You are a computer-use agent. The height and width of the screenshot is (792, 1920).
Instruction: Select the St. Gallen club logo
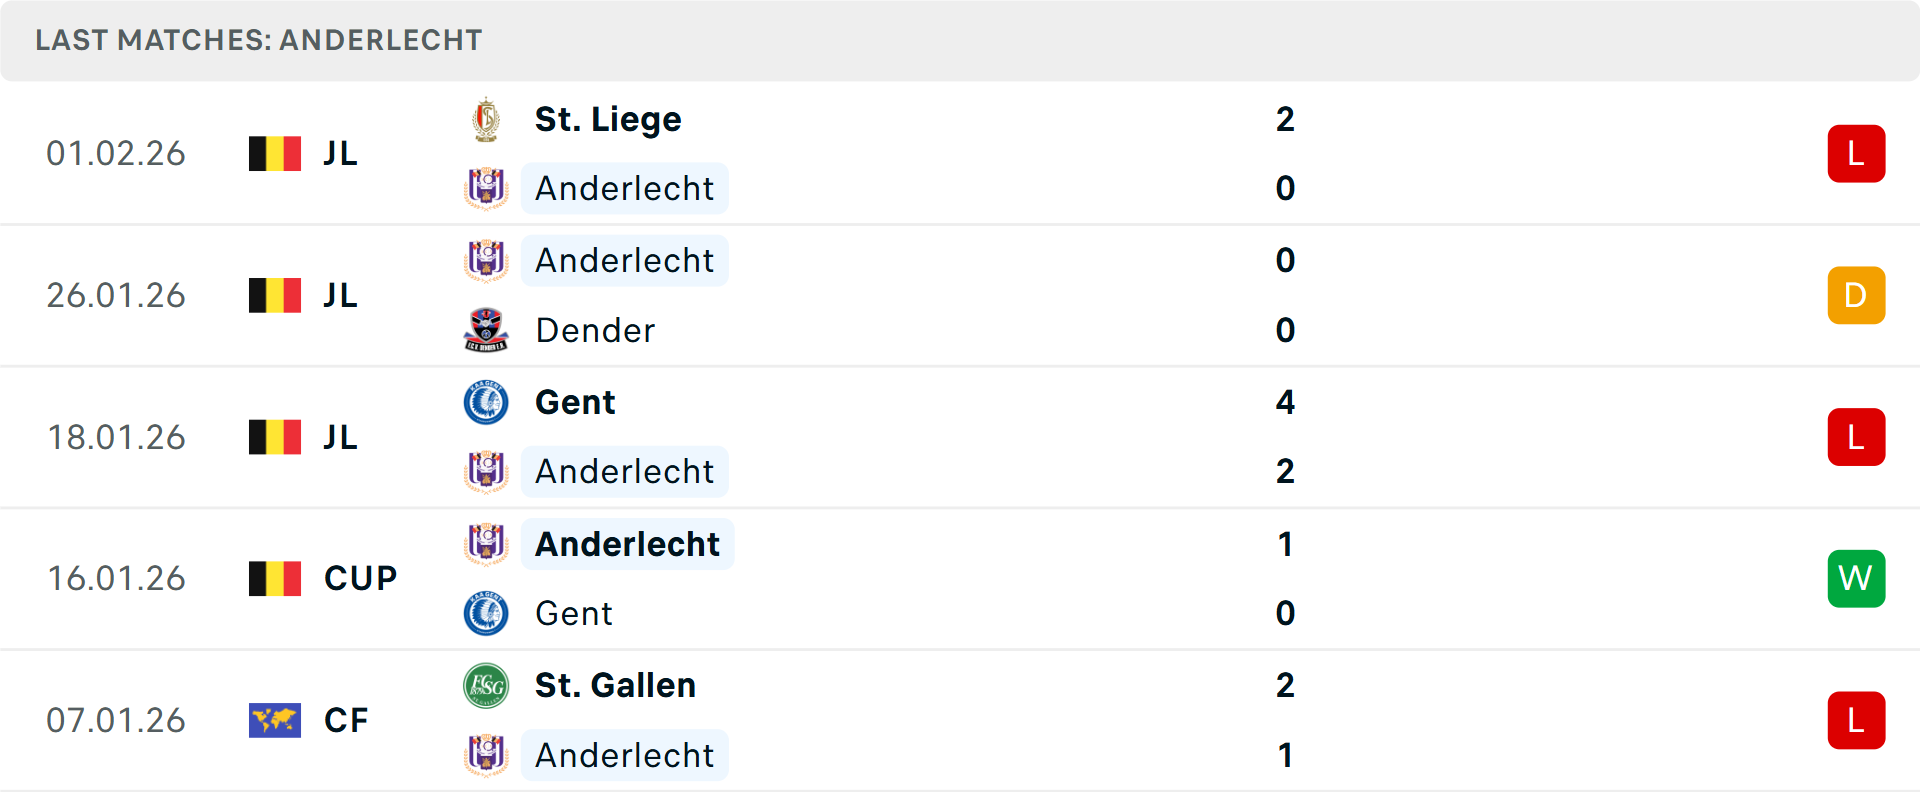tap(486, 685)
